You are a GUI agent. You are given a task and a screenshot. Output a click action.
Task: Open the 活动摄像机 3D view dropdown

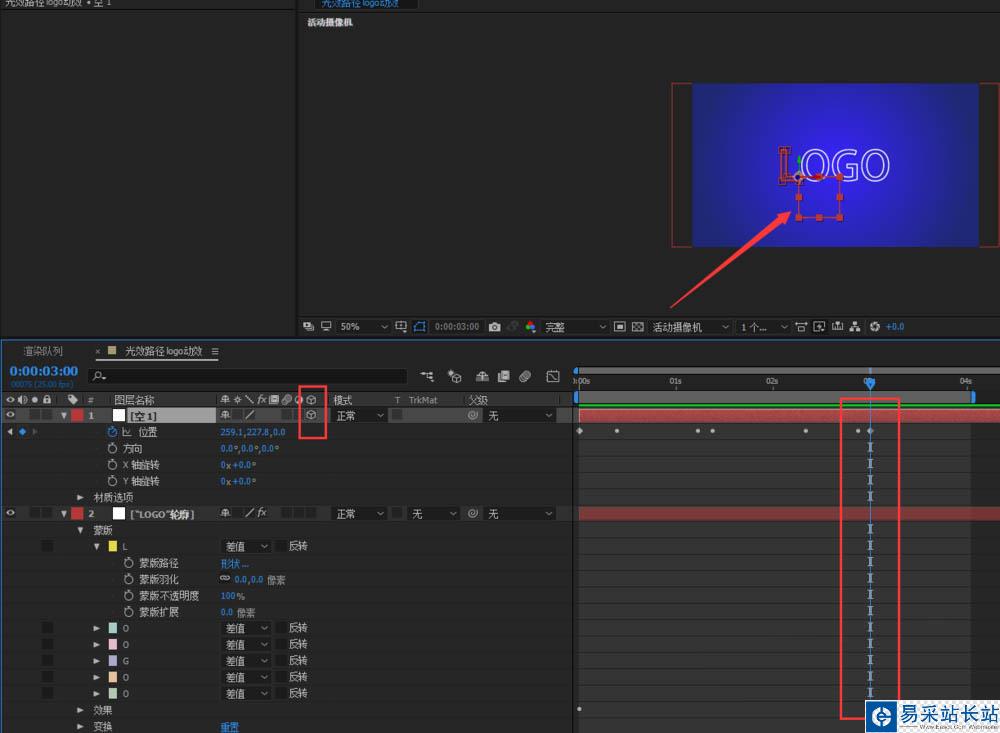click(x=690, y=327)
